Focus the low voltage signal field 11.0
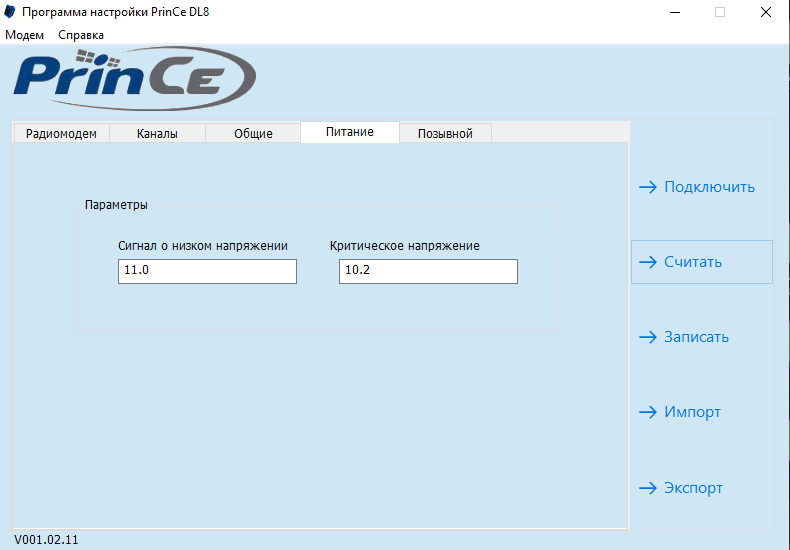The height and width of the screenshot is (550, 790). [207, 271]
